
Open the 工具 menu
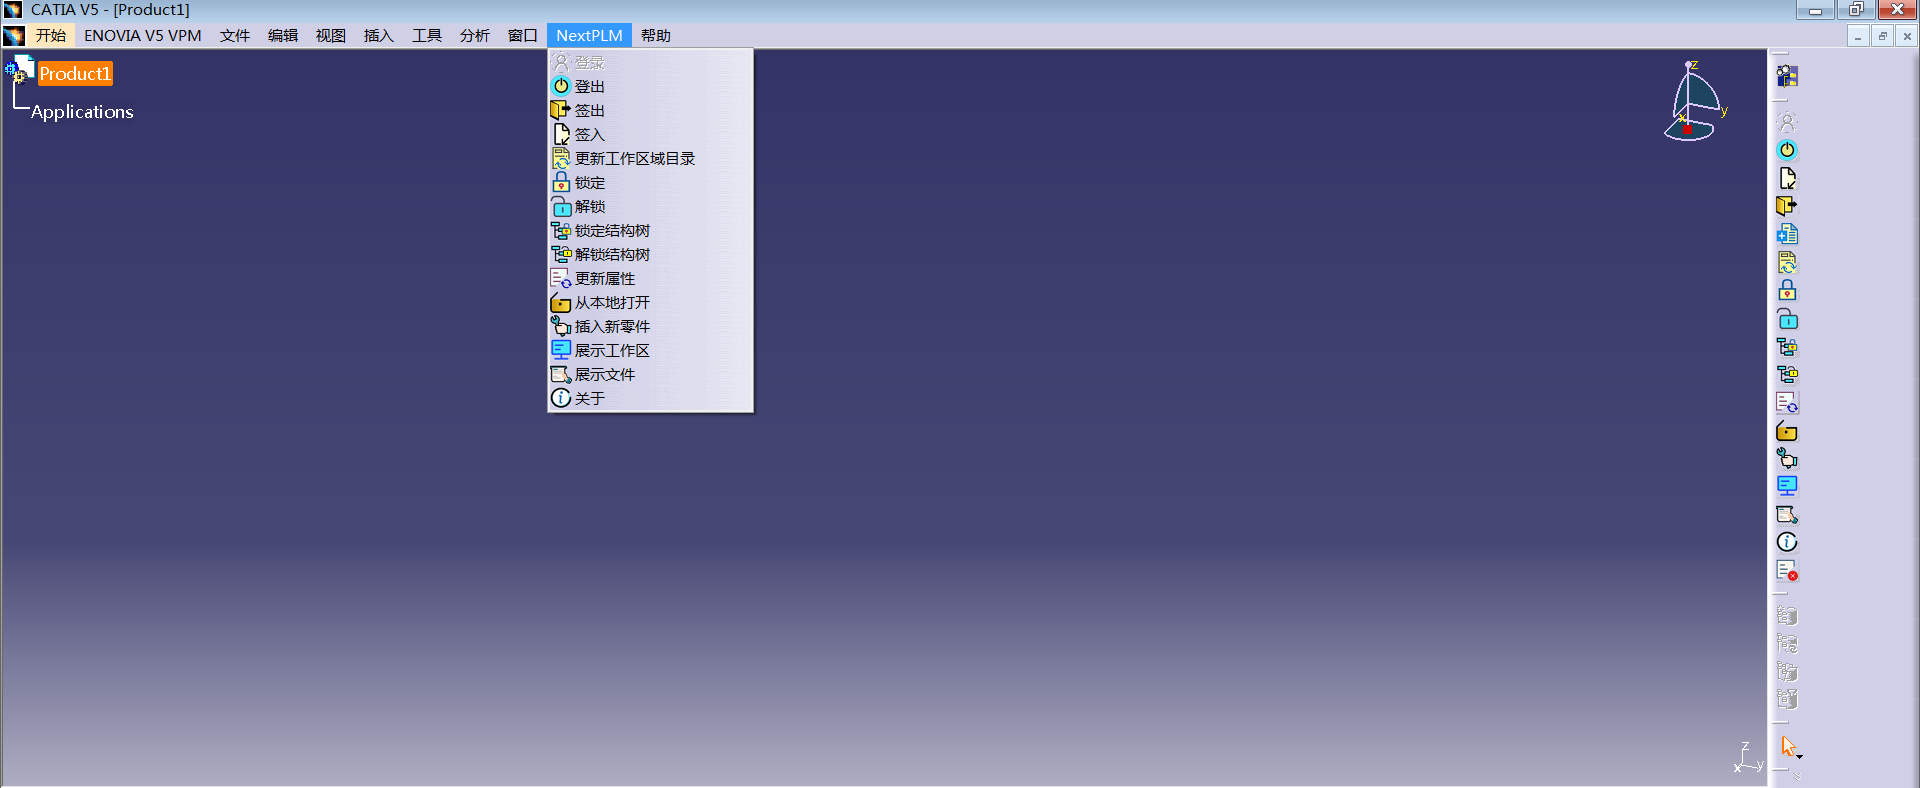point(427,36)
